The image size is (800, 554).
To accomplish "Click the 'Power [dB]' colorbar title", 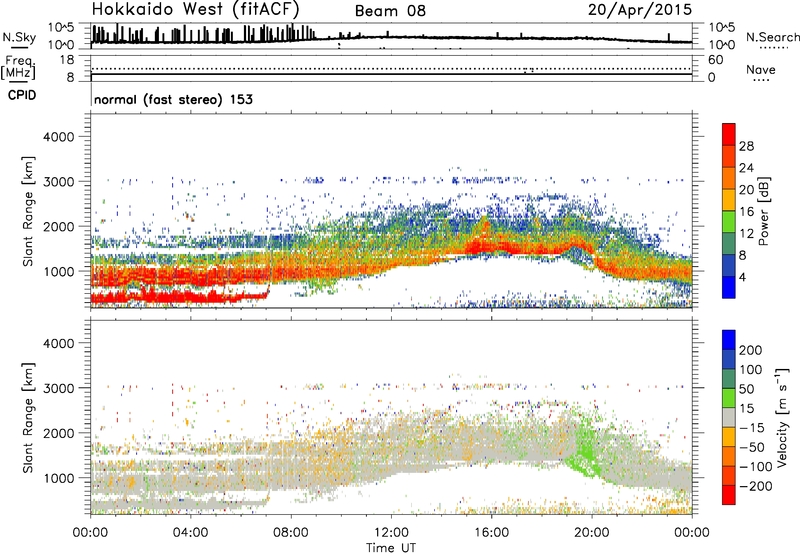I will [x=764, y=211].
